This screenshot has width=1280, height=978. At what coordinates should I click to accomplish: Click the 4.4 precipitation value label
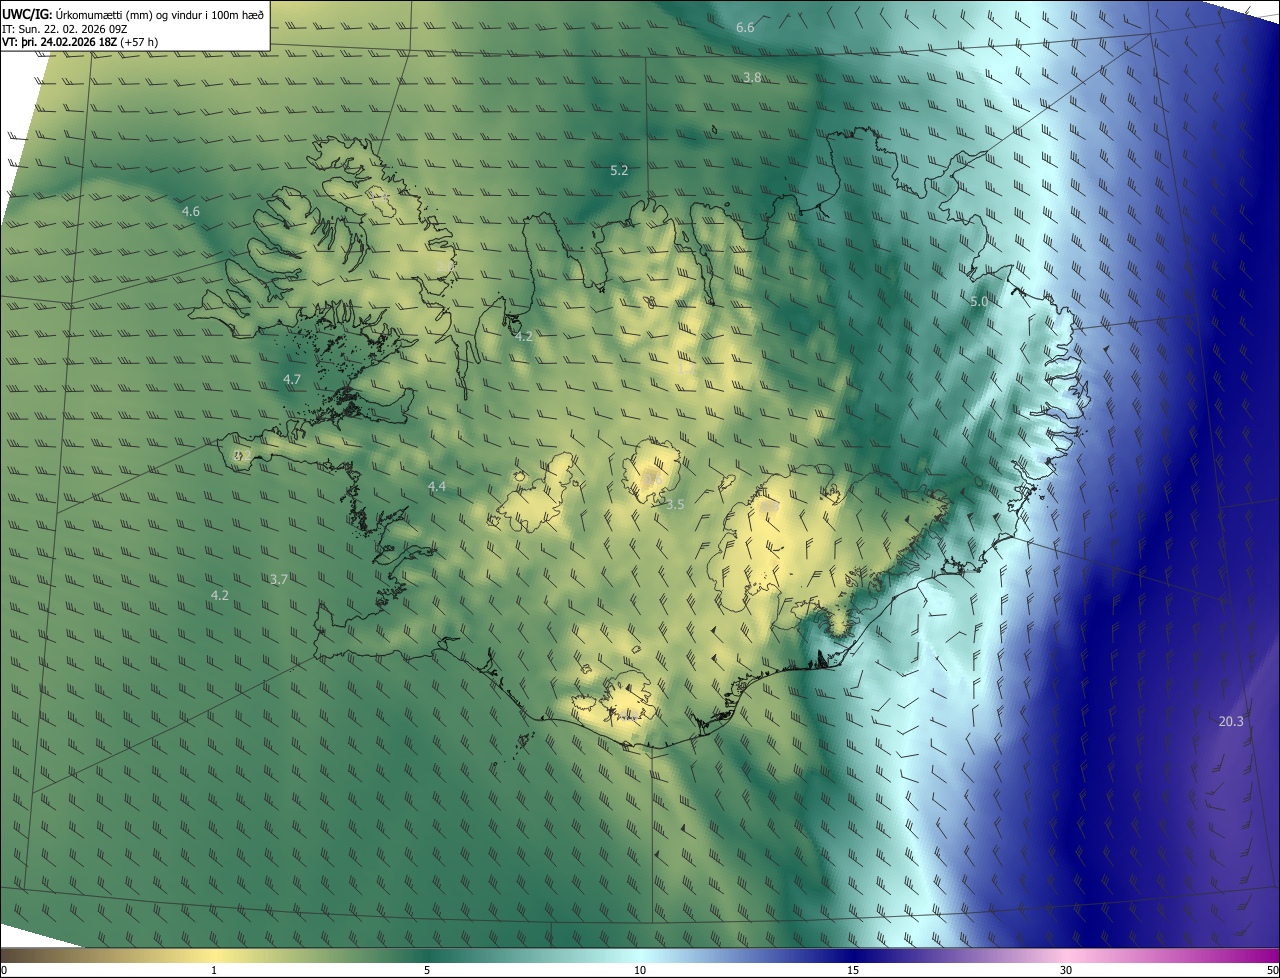tap(437, 486)
